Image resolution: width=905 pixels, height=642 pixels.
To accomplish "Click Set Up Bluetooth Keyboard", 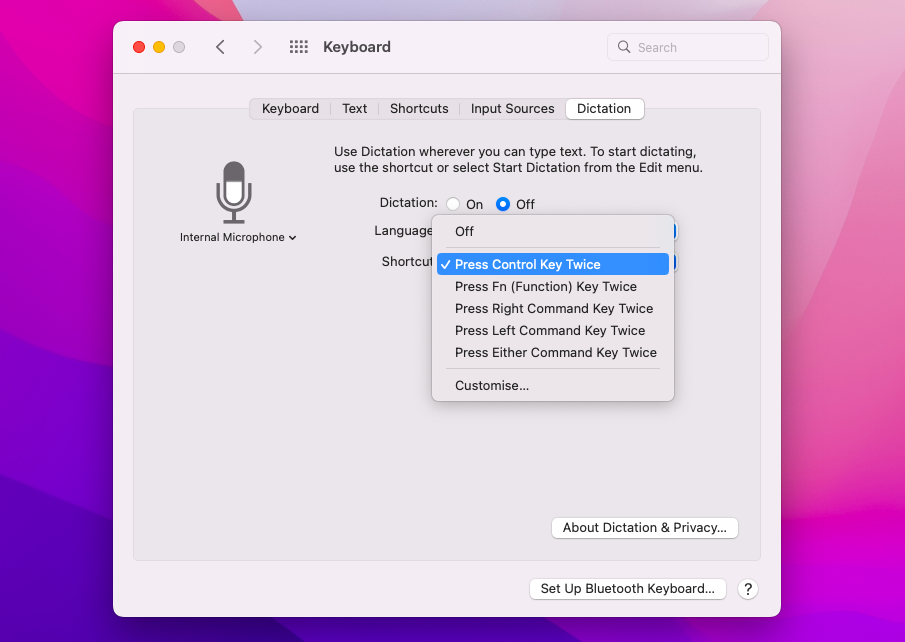I will coord(627,588).
